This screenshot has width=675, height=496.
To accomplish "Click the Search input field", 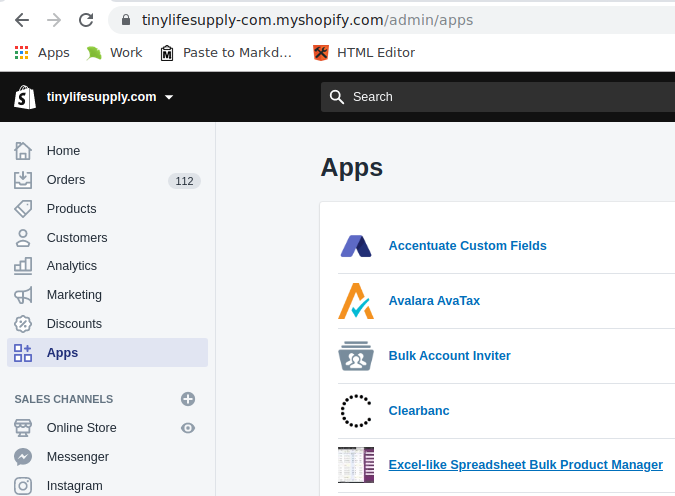I will (500, 97).
